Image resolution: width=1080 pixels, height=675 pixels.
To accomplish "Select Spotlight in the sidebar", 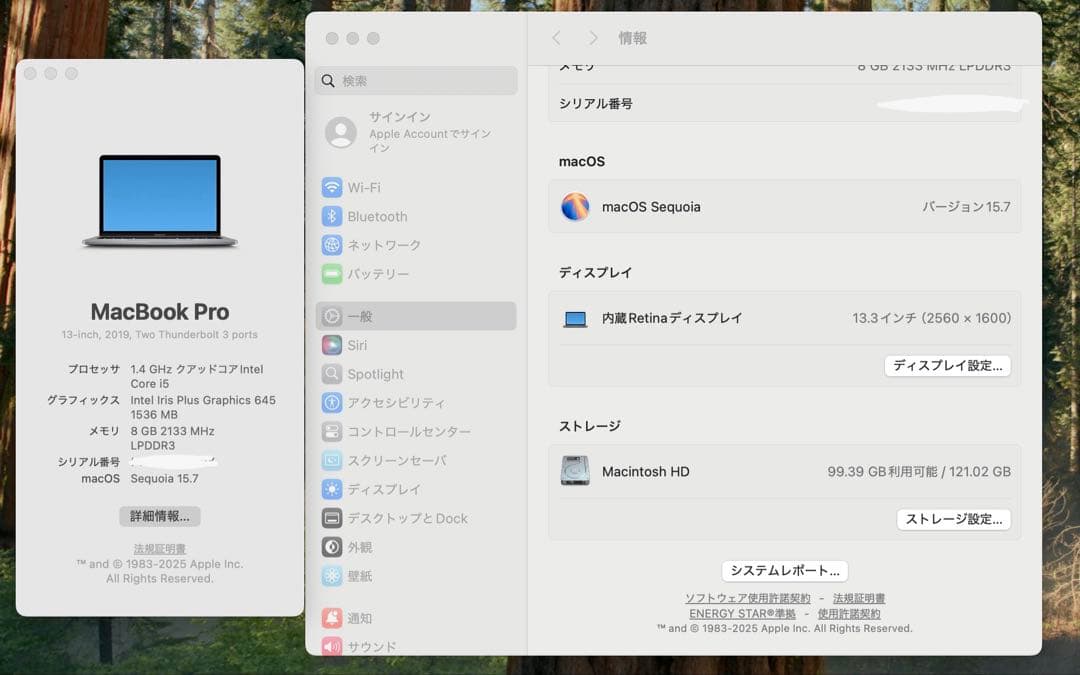I will (376, 374).
